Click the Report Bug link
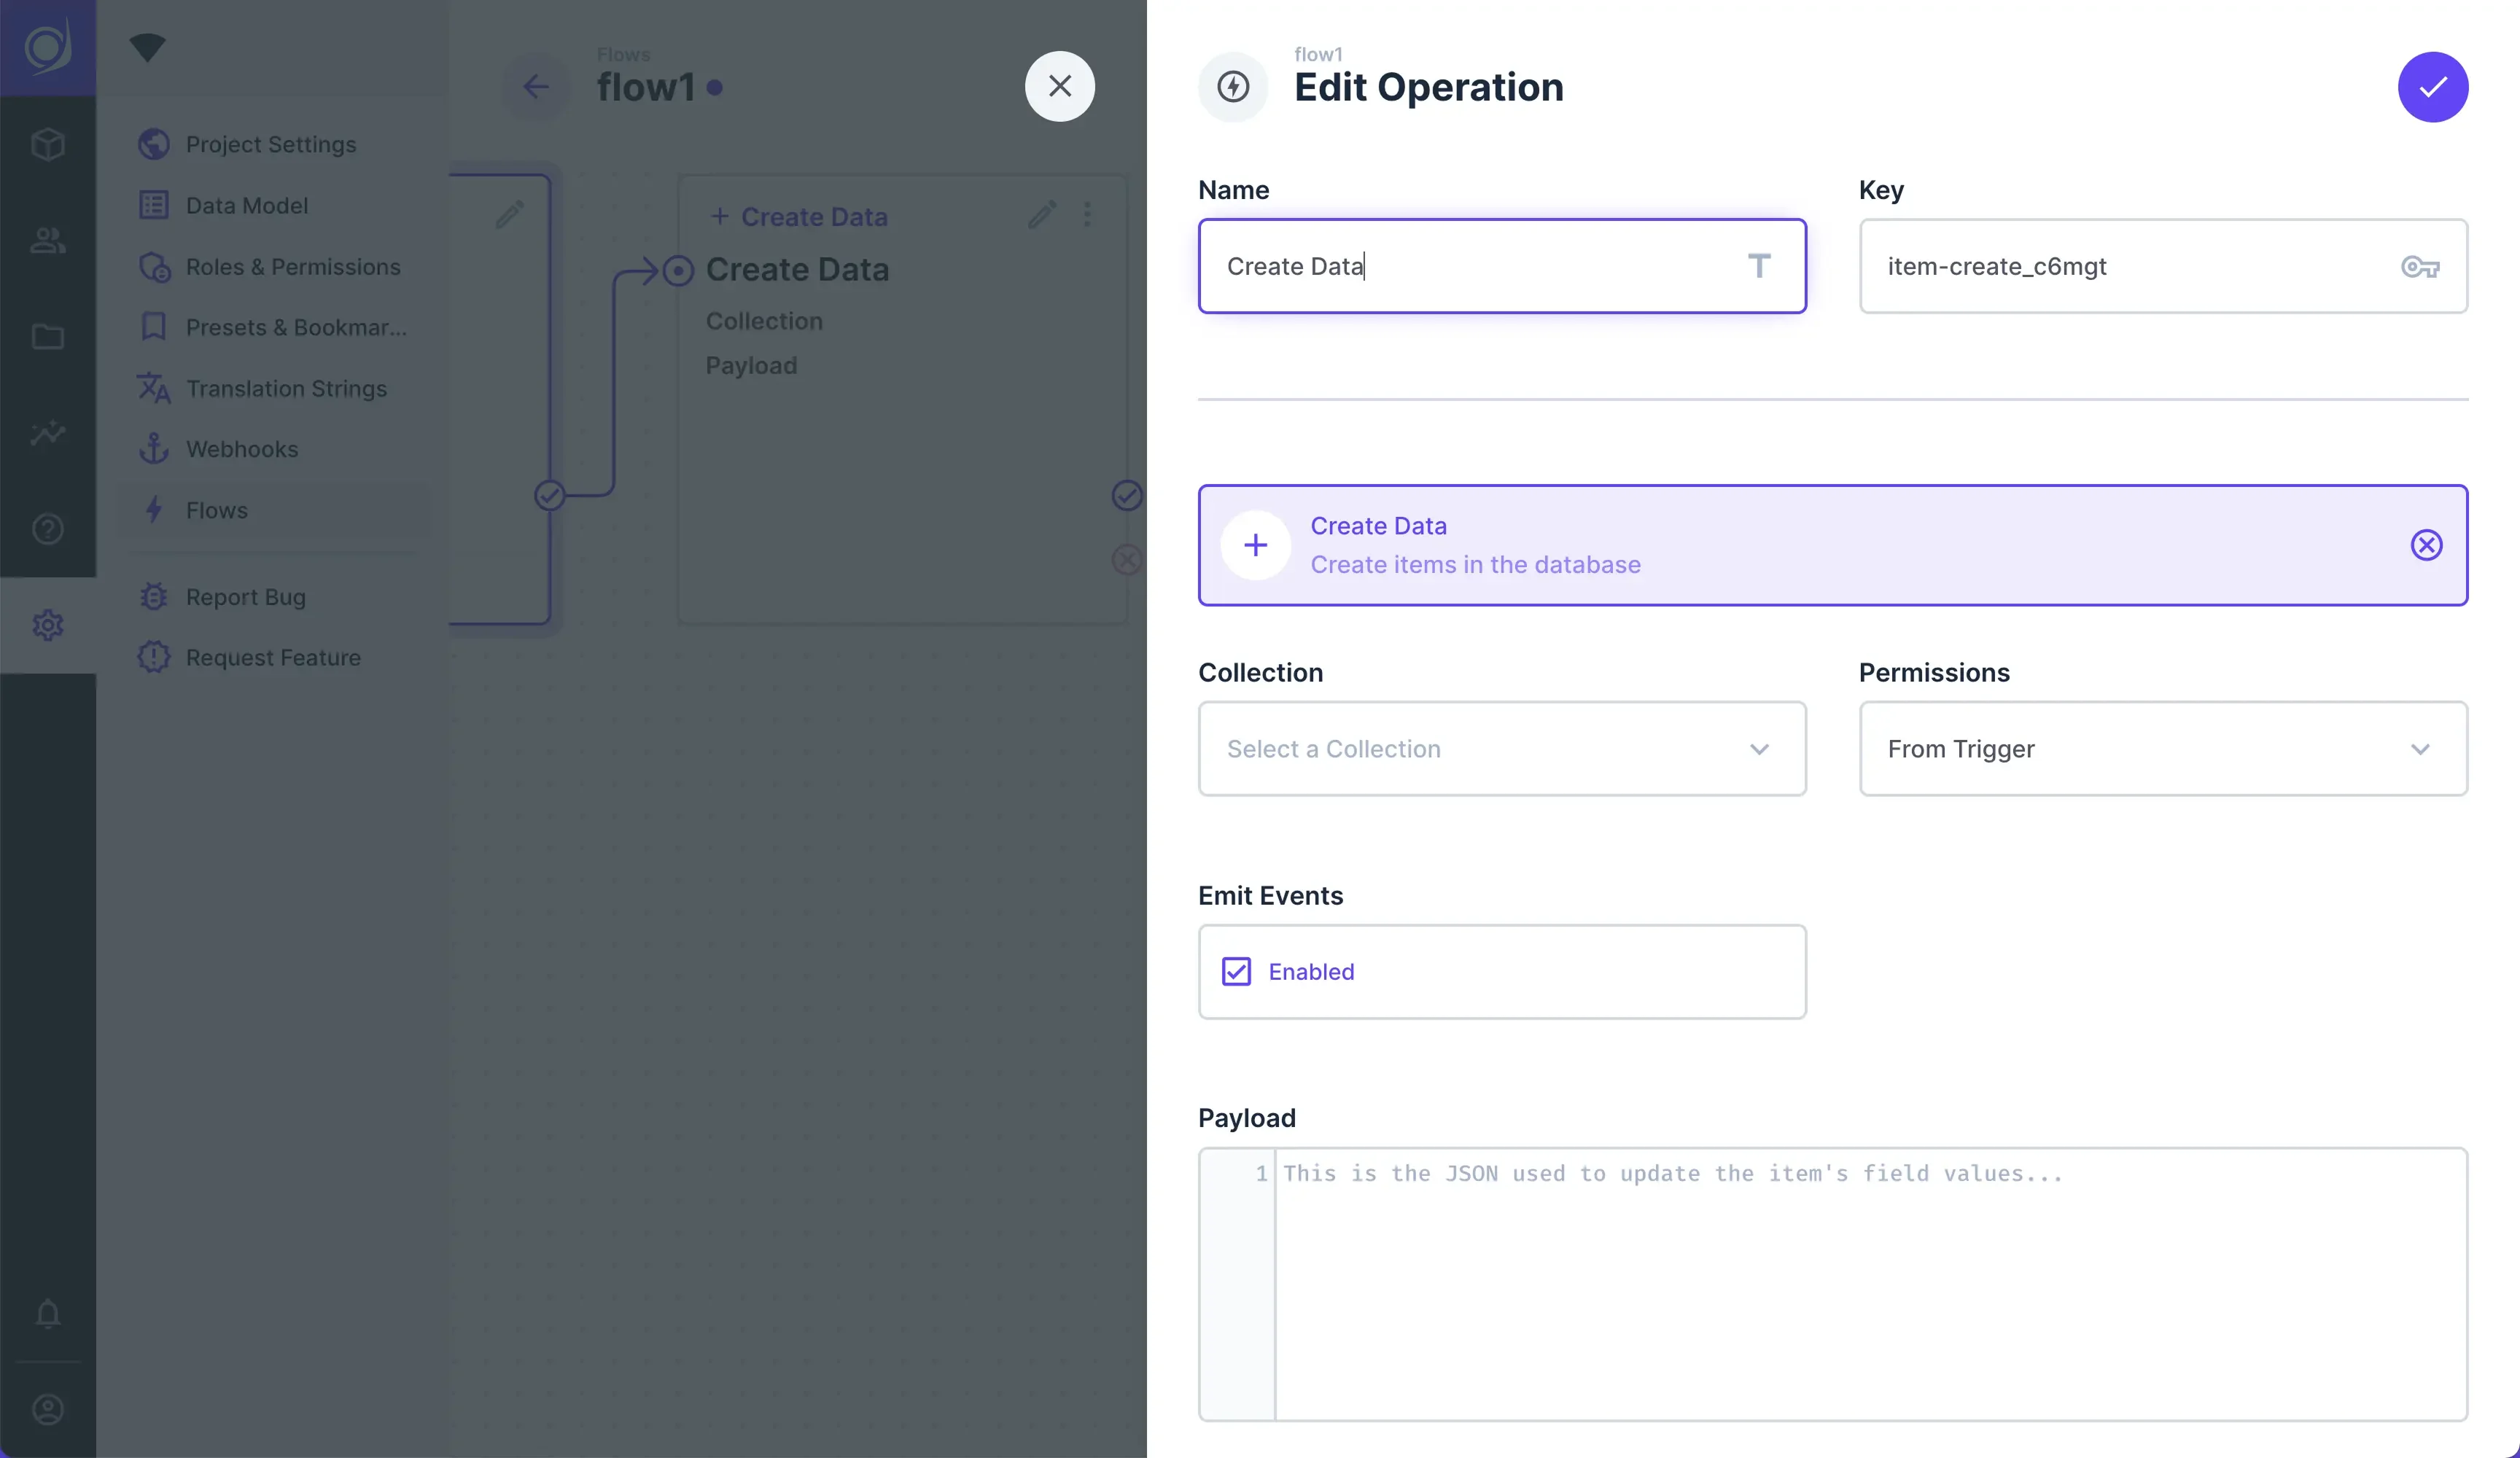The image size is (2520, 1458). tap(246, 596)
